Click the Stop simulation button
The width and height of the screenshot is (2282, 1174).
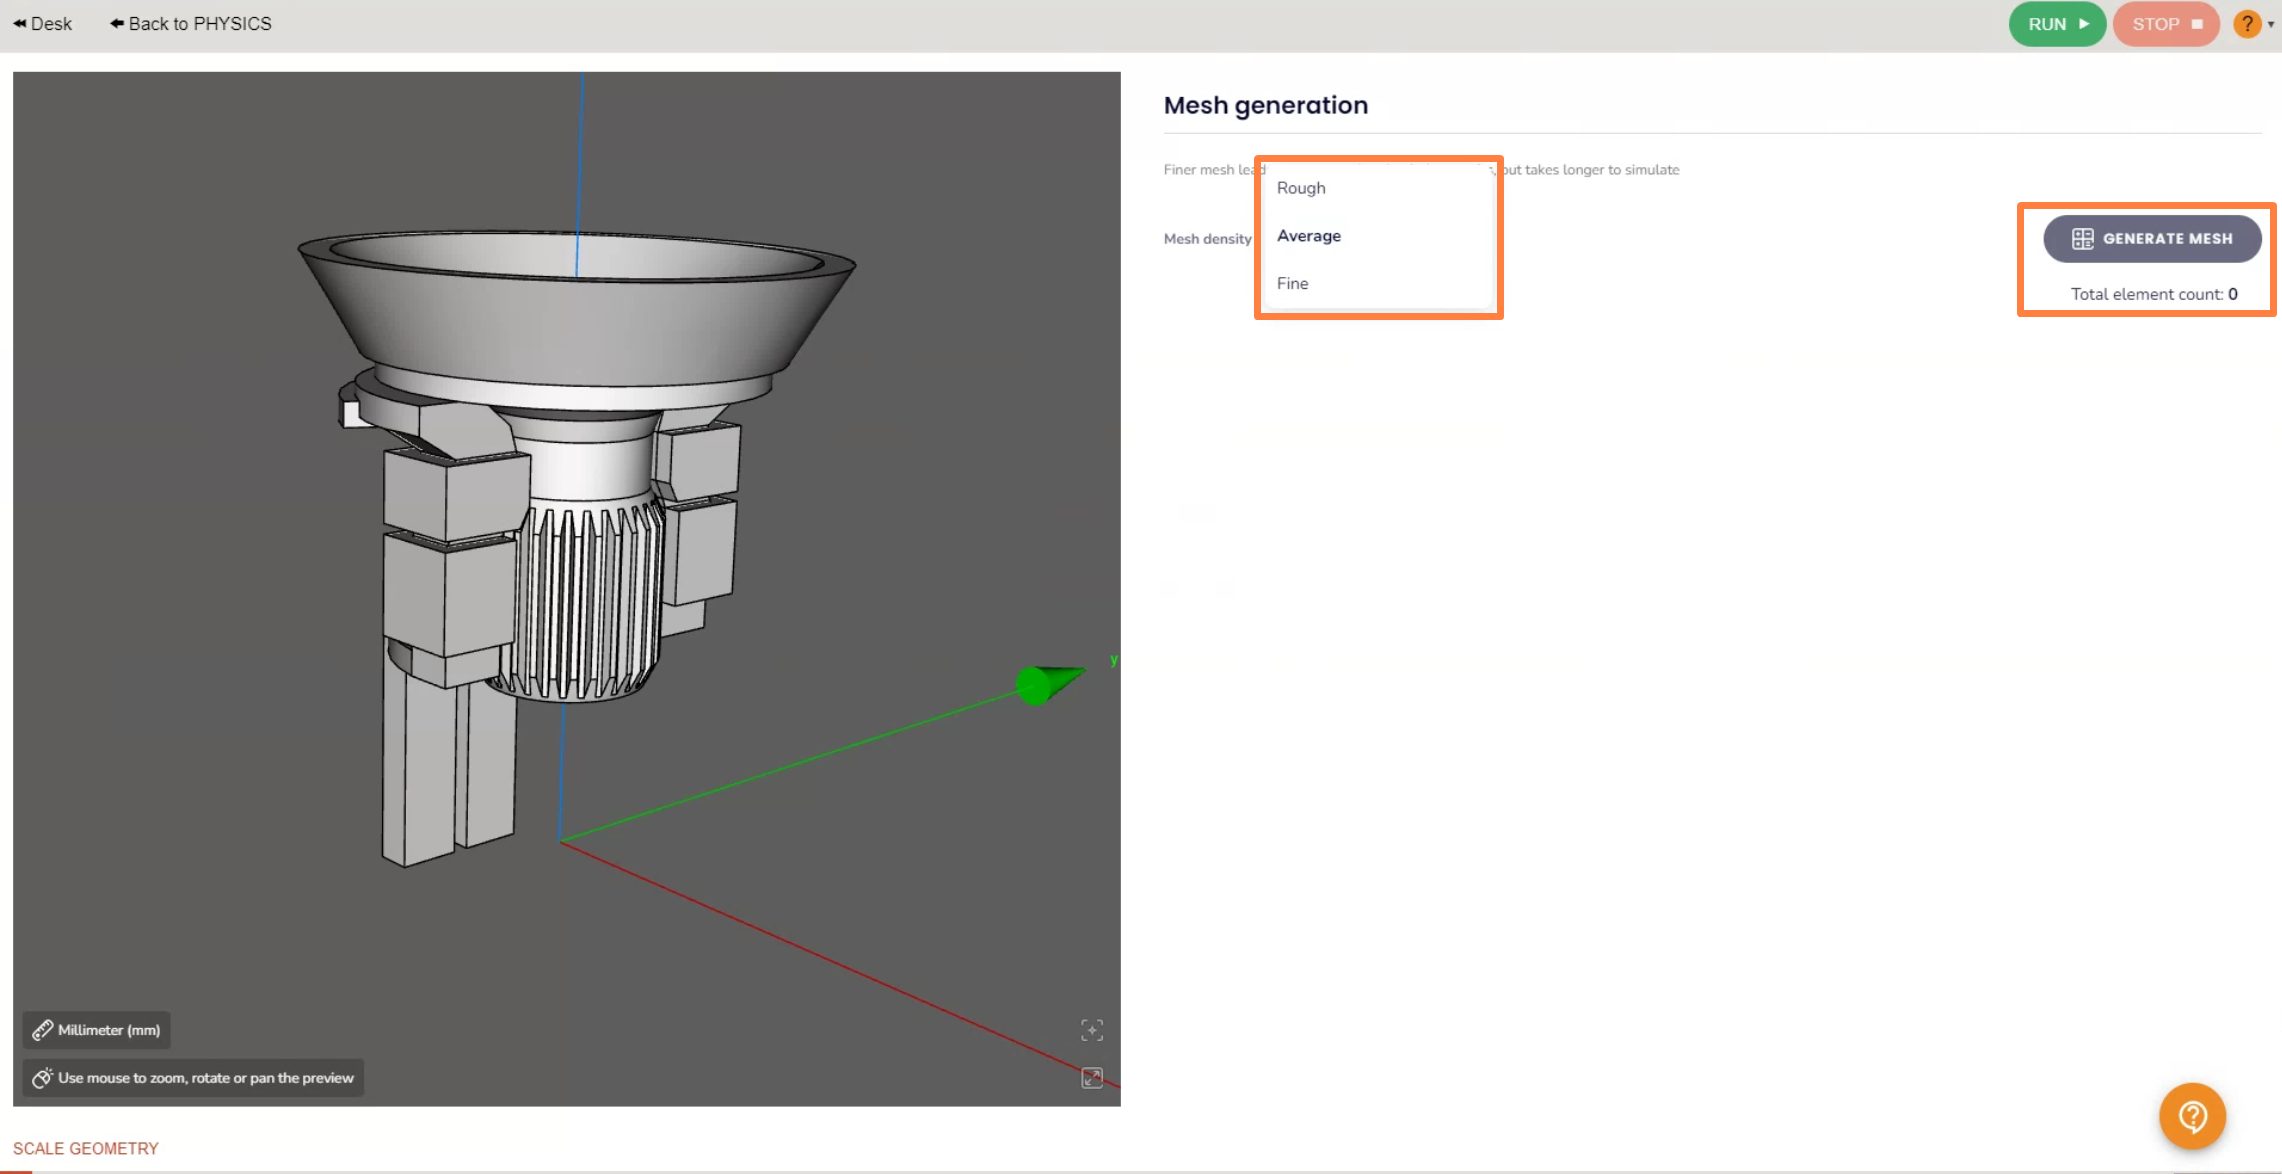(2165, 24)
